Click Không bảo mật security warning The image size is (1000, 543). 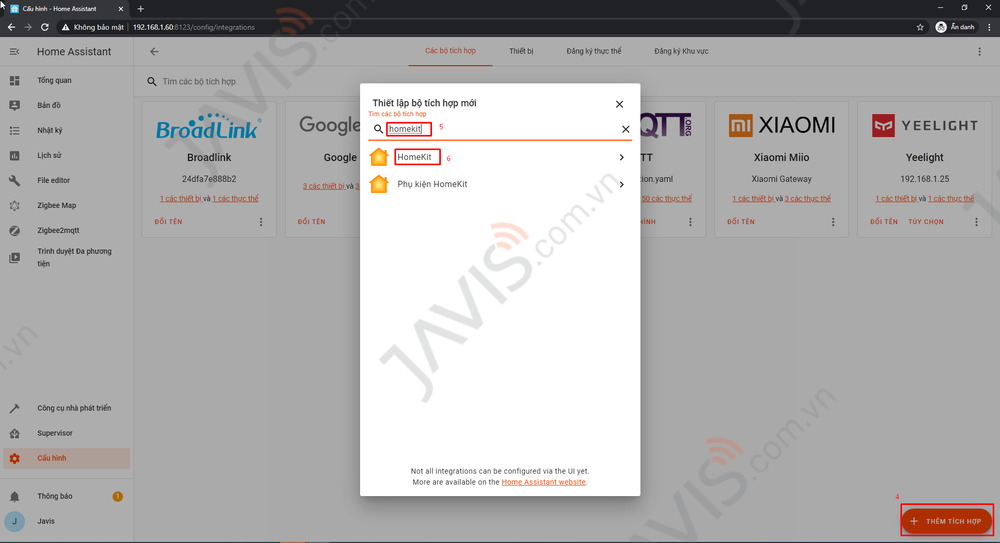[93, 27]
